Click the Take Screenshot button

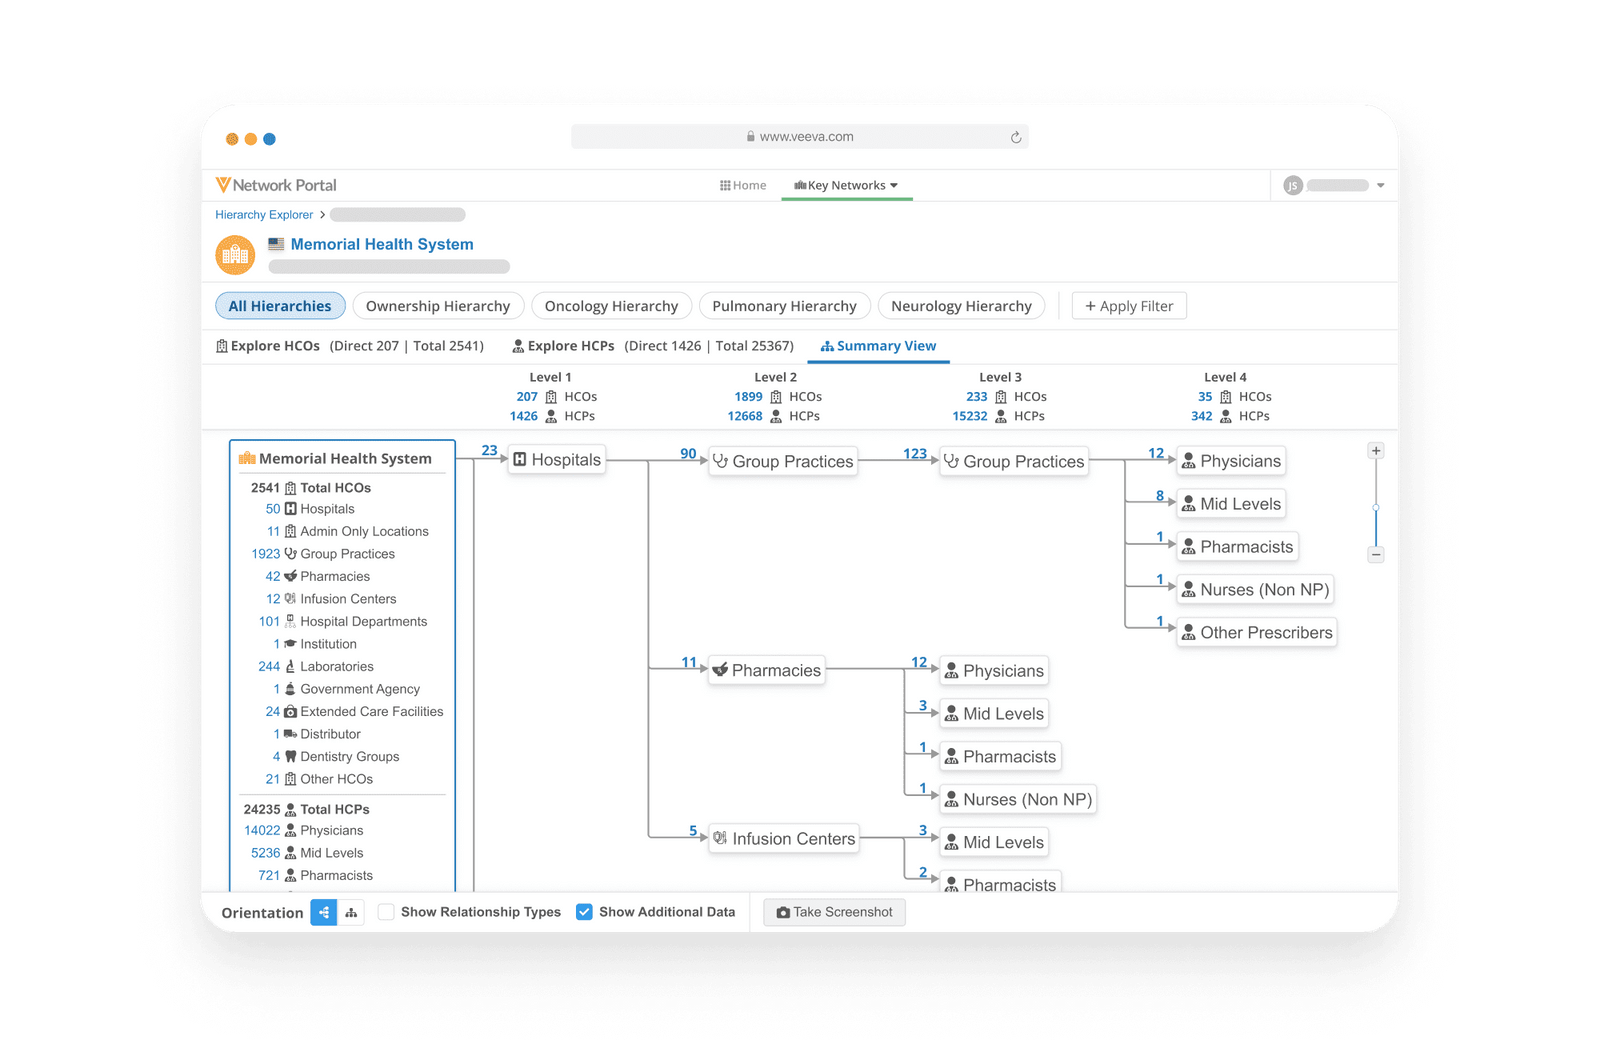tap(834, 912)
